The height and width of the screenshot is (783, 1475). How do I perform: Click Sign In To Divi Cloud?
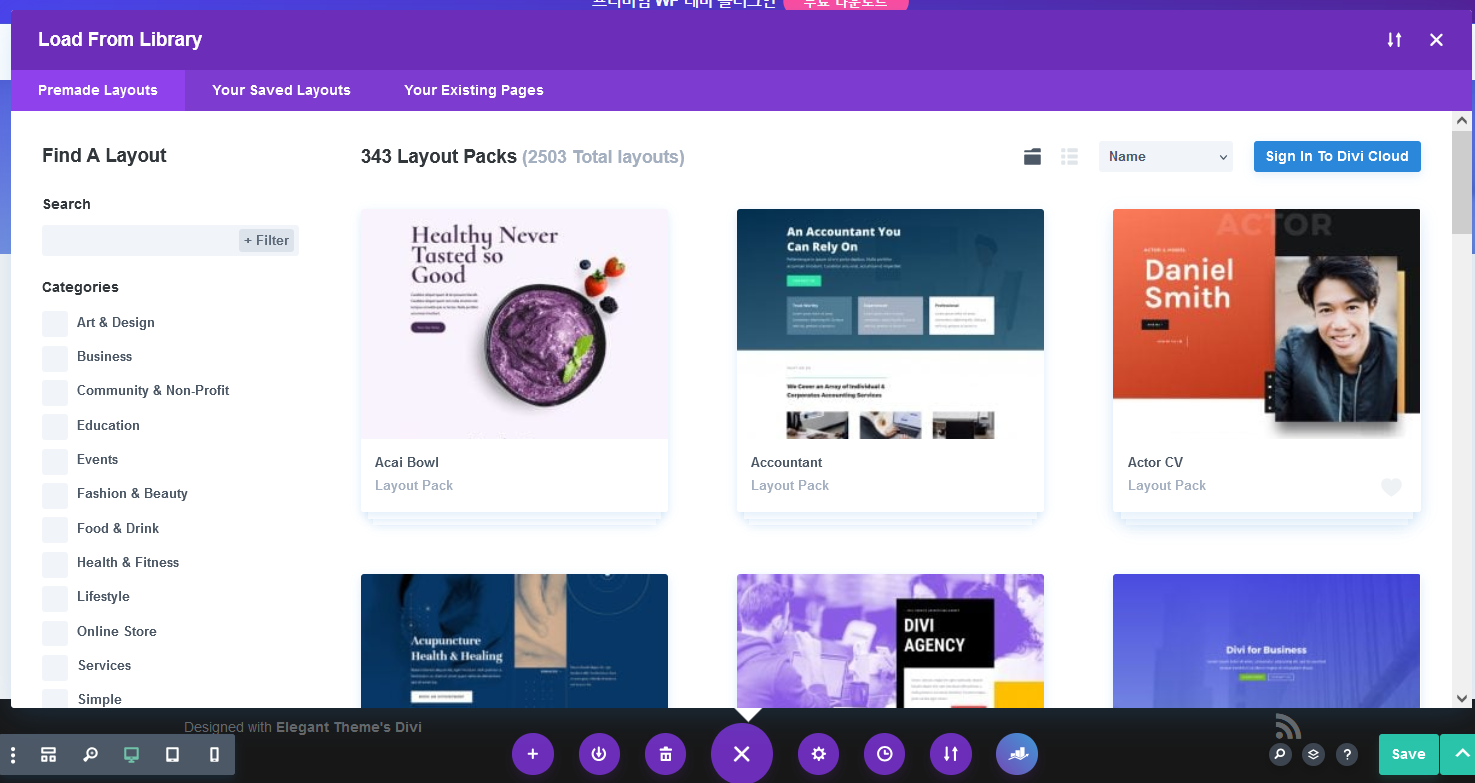1337,156
